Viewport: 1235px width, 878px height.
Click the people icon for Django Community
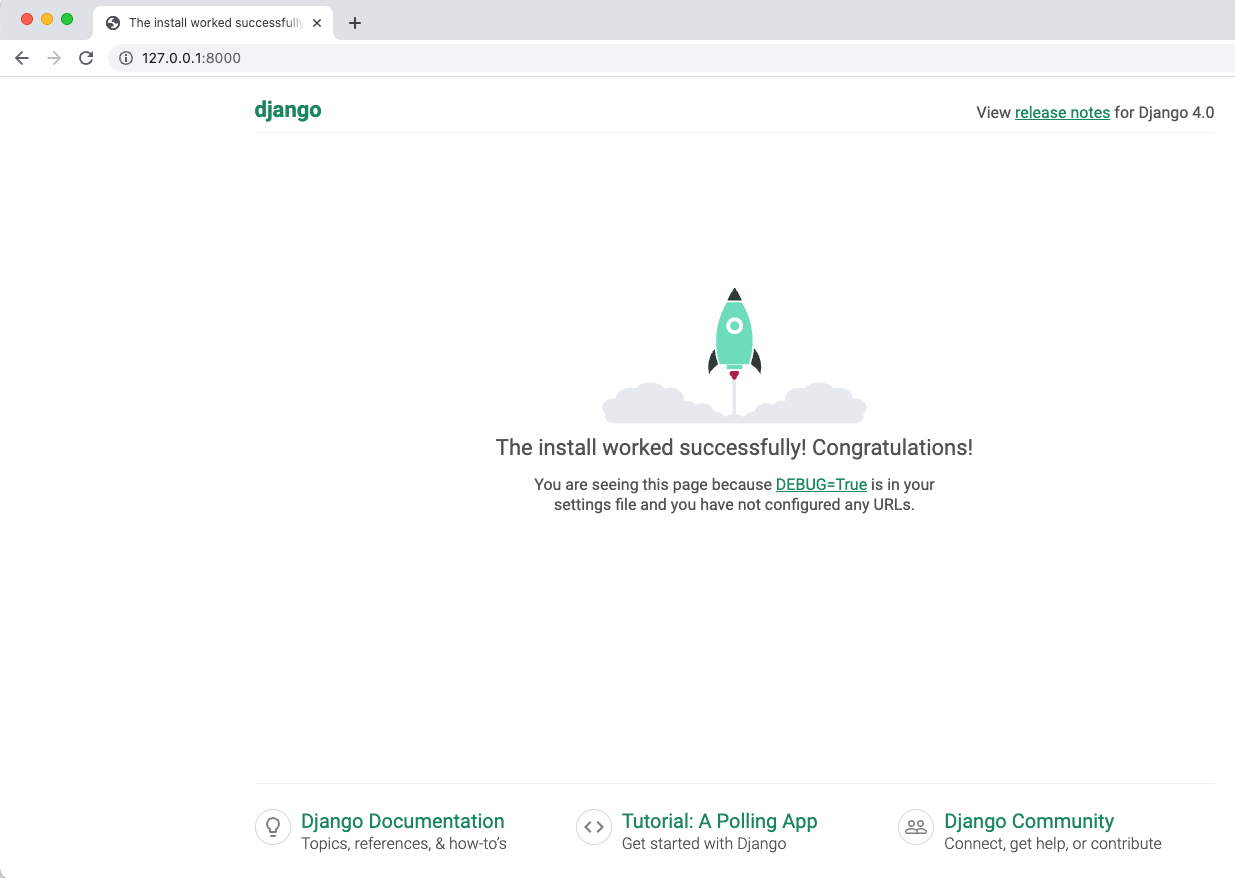click(916, 827)
